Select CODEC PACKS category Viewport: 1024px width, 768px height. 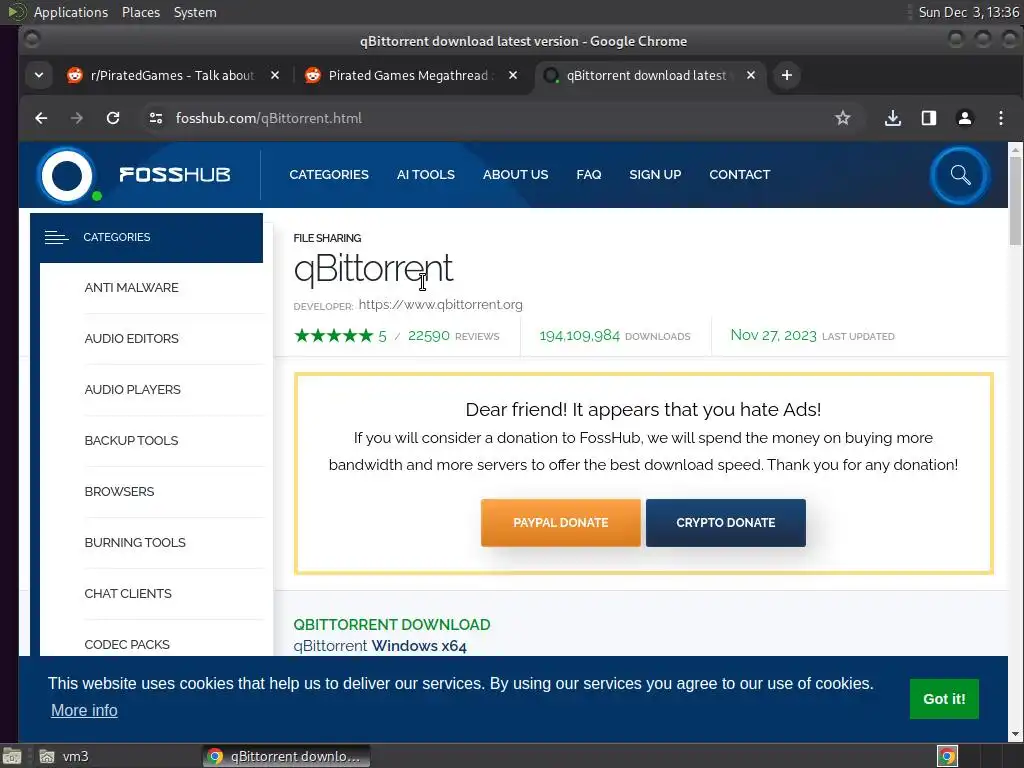127,644
